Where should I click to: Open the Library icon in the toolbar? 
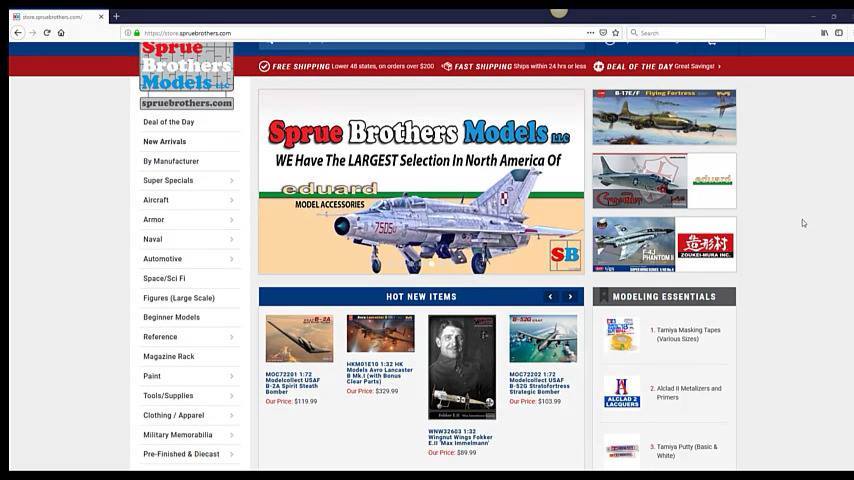[825, 33]
